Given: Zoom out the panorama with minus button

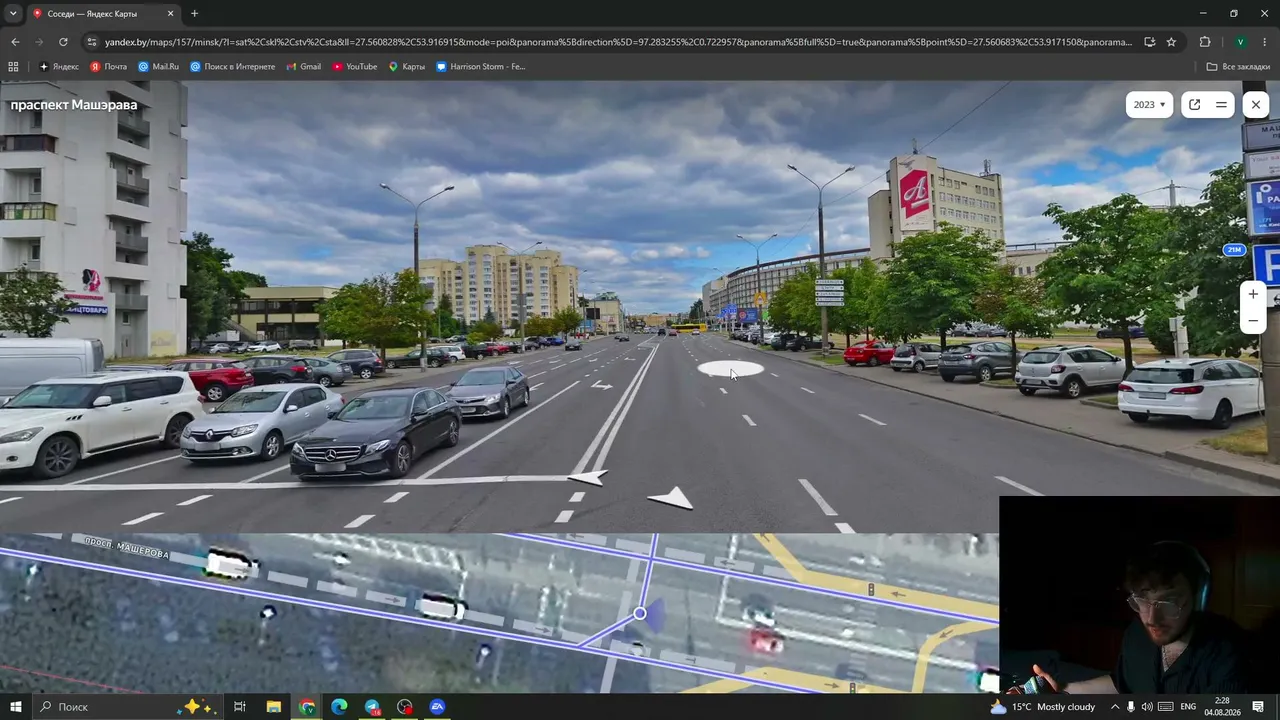Looking at the screenshot, I should 1253,321.
